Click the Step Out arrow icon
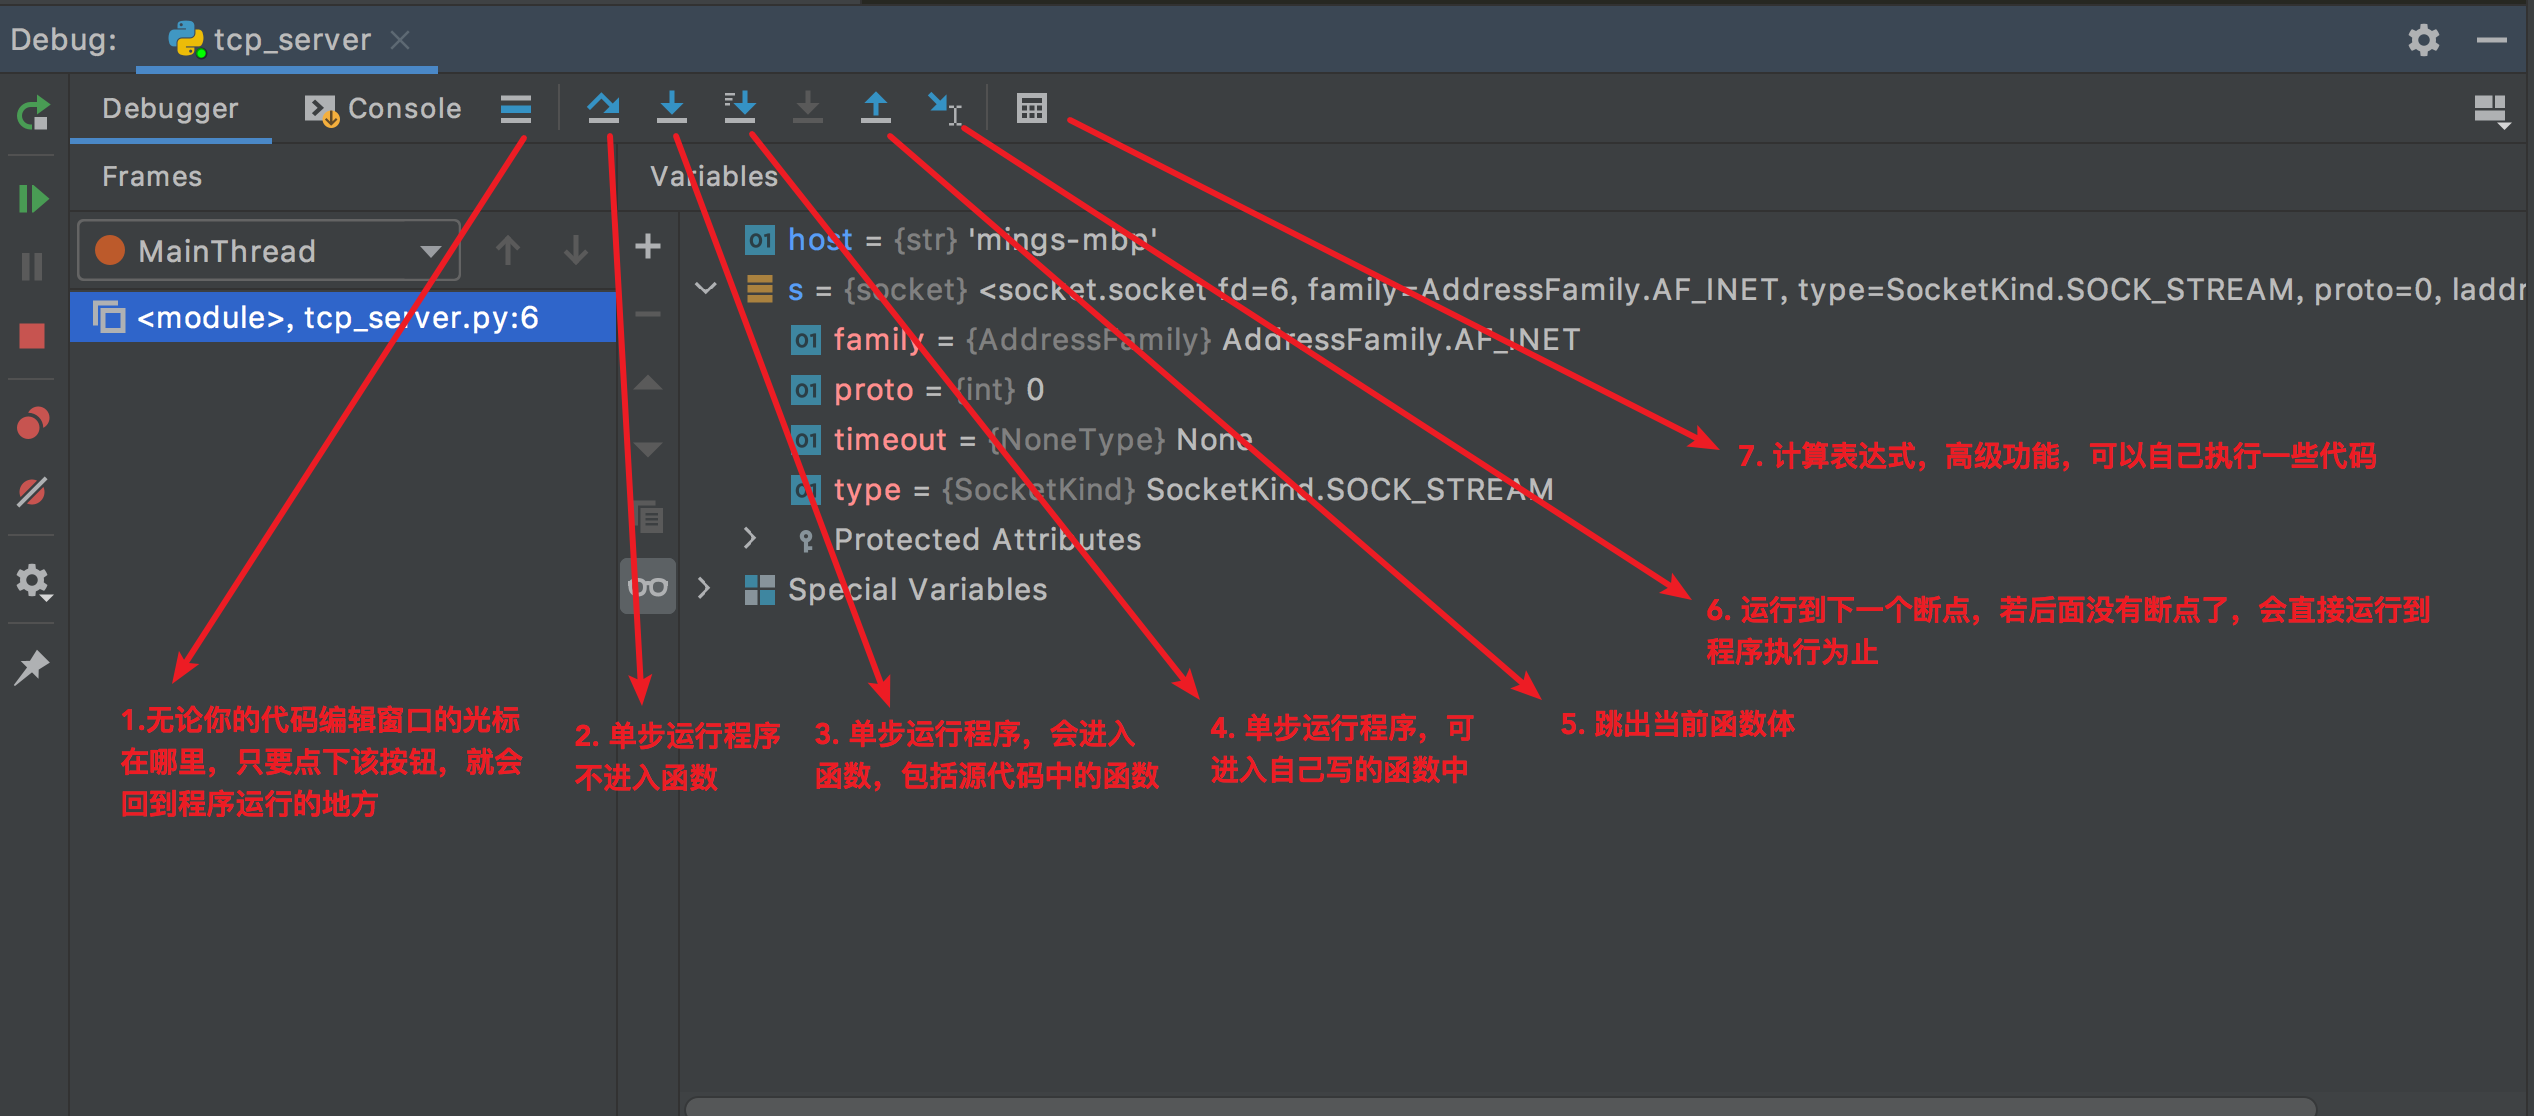Viewport: 2534px width, 1116px height. (875, 108)
